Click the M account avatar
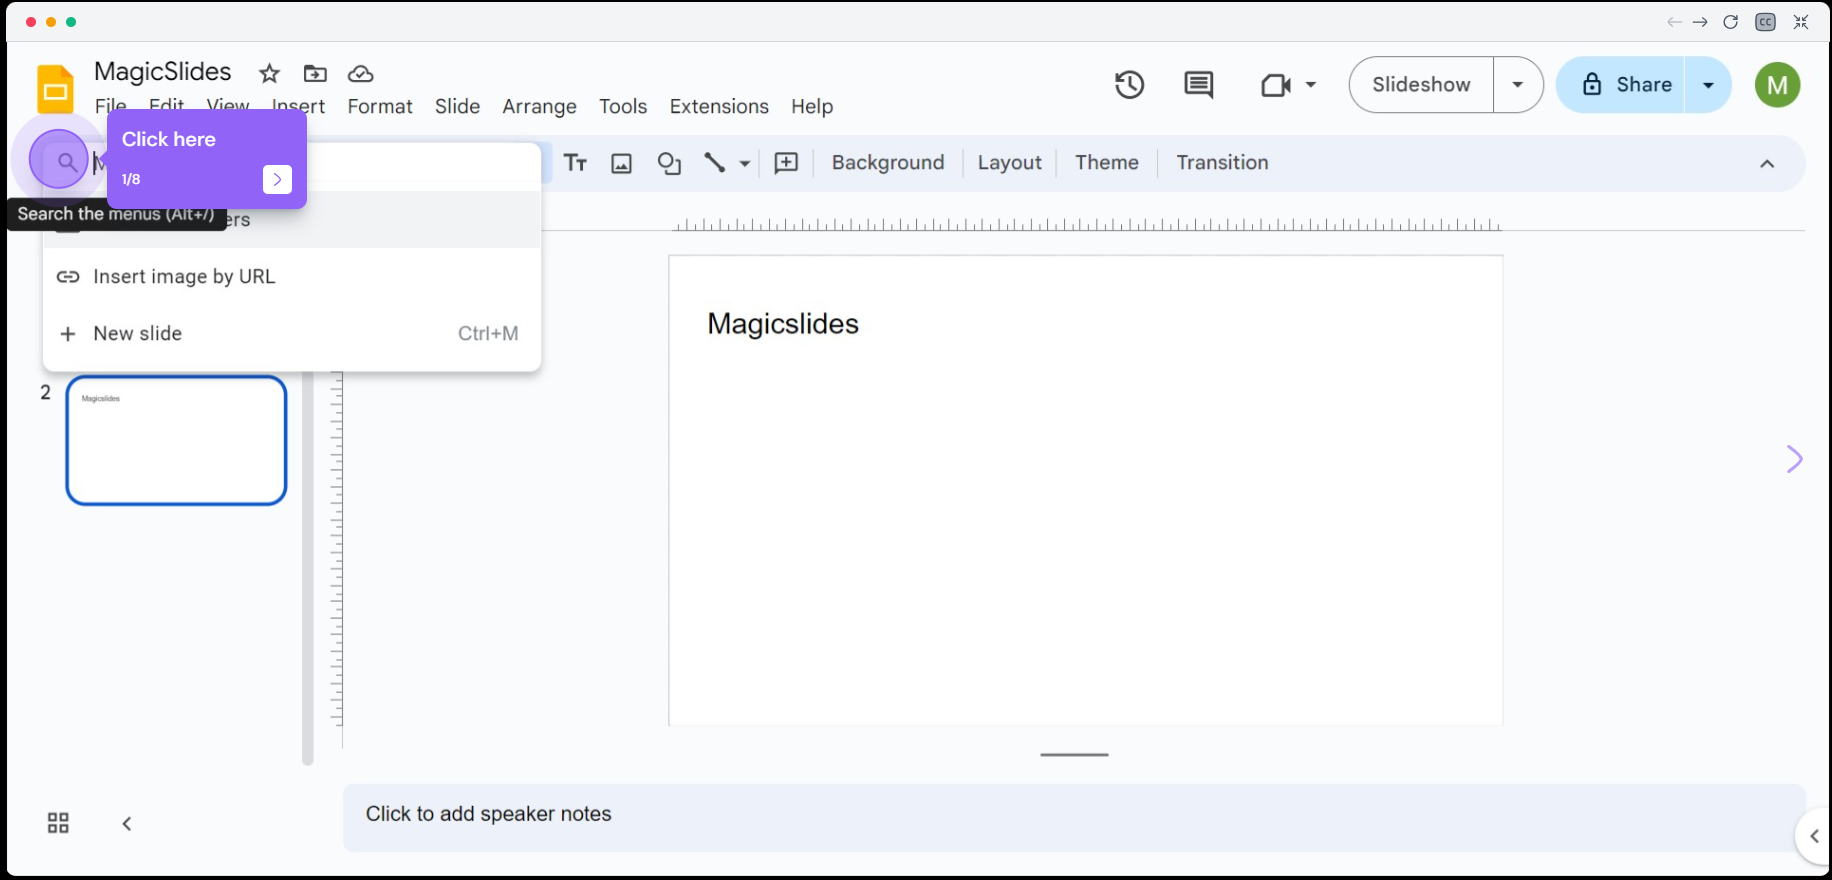This screenshot has height=880, width=1832. coord(1777,85)
